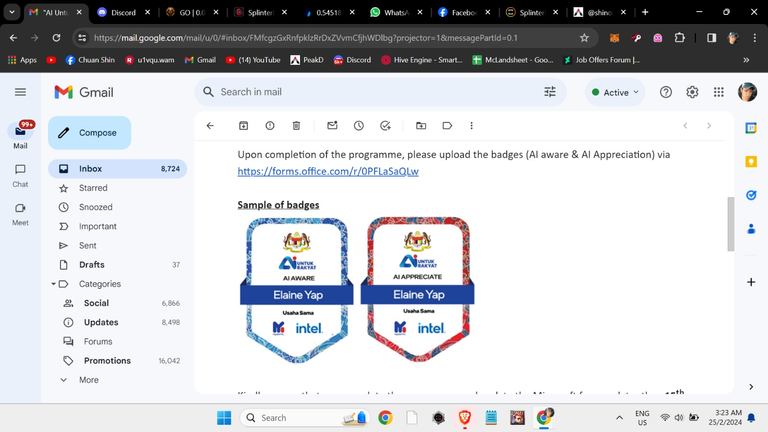Open Google Calendar side panel
The height and width of the screenshot is (432, 768).
click(x=751, y=128)
